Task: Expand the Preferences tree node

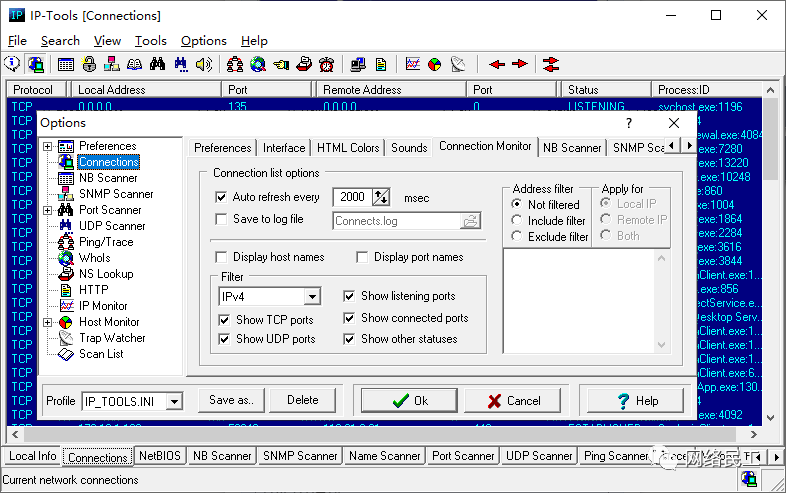Action: [47, 146]
